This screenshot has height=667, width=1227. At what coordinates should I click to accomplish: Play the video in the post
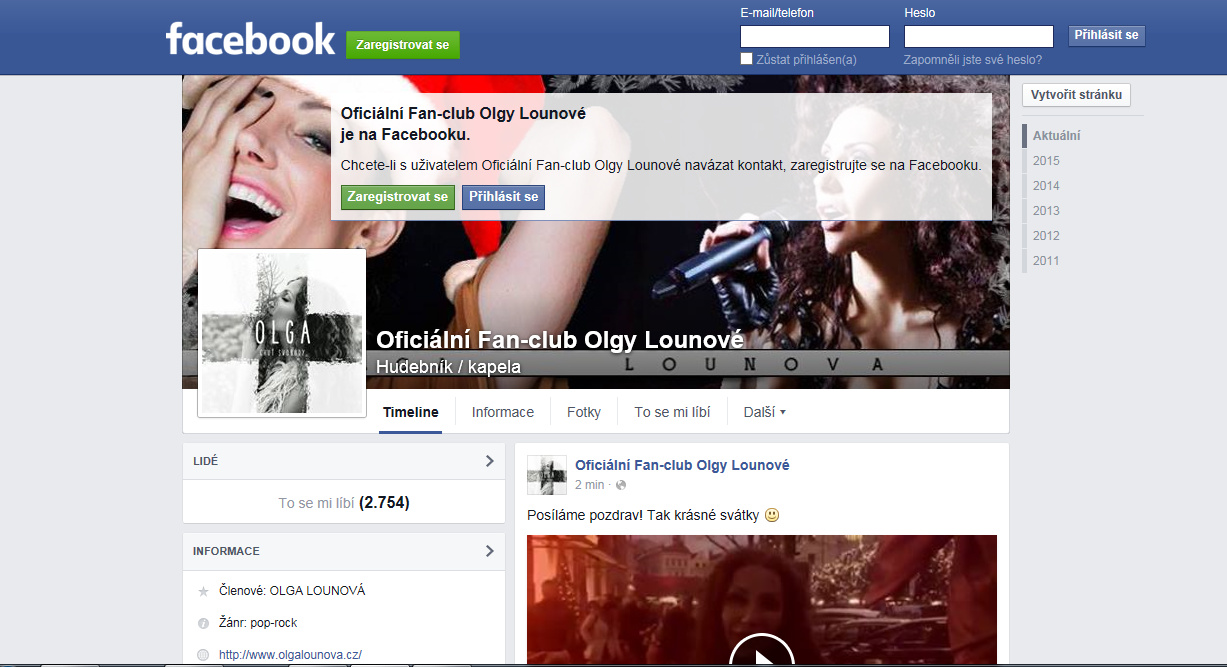pyautogui.click(x=762, y=656)
